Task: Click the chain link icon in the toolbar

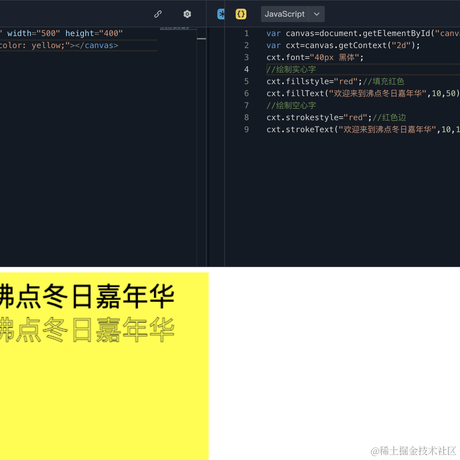Action: click(x=158, y=14)
